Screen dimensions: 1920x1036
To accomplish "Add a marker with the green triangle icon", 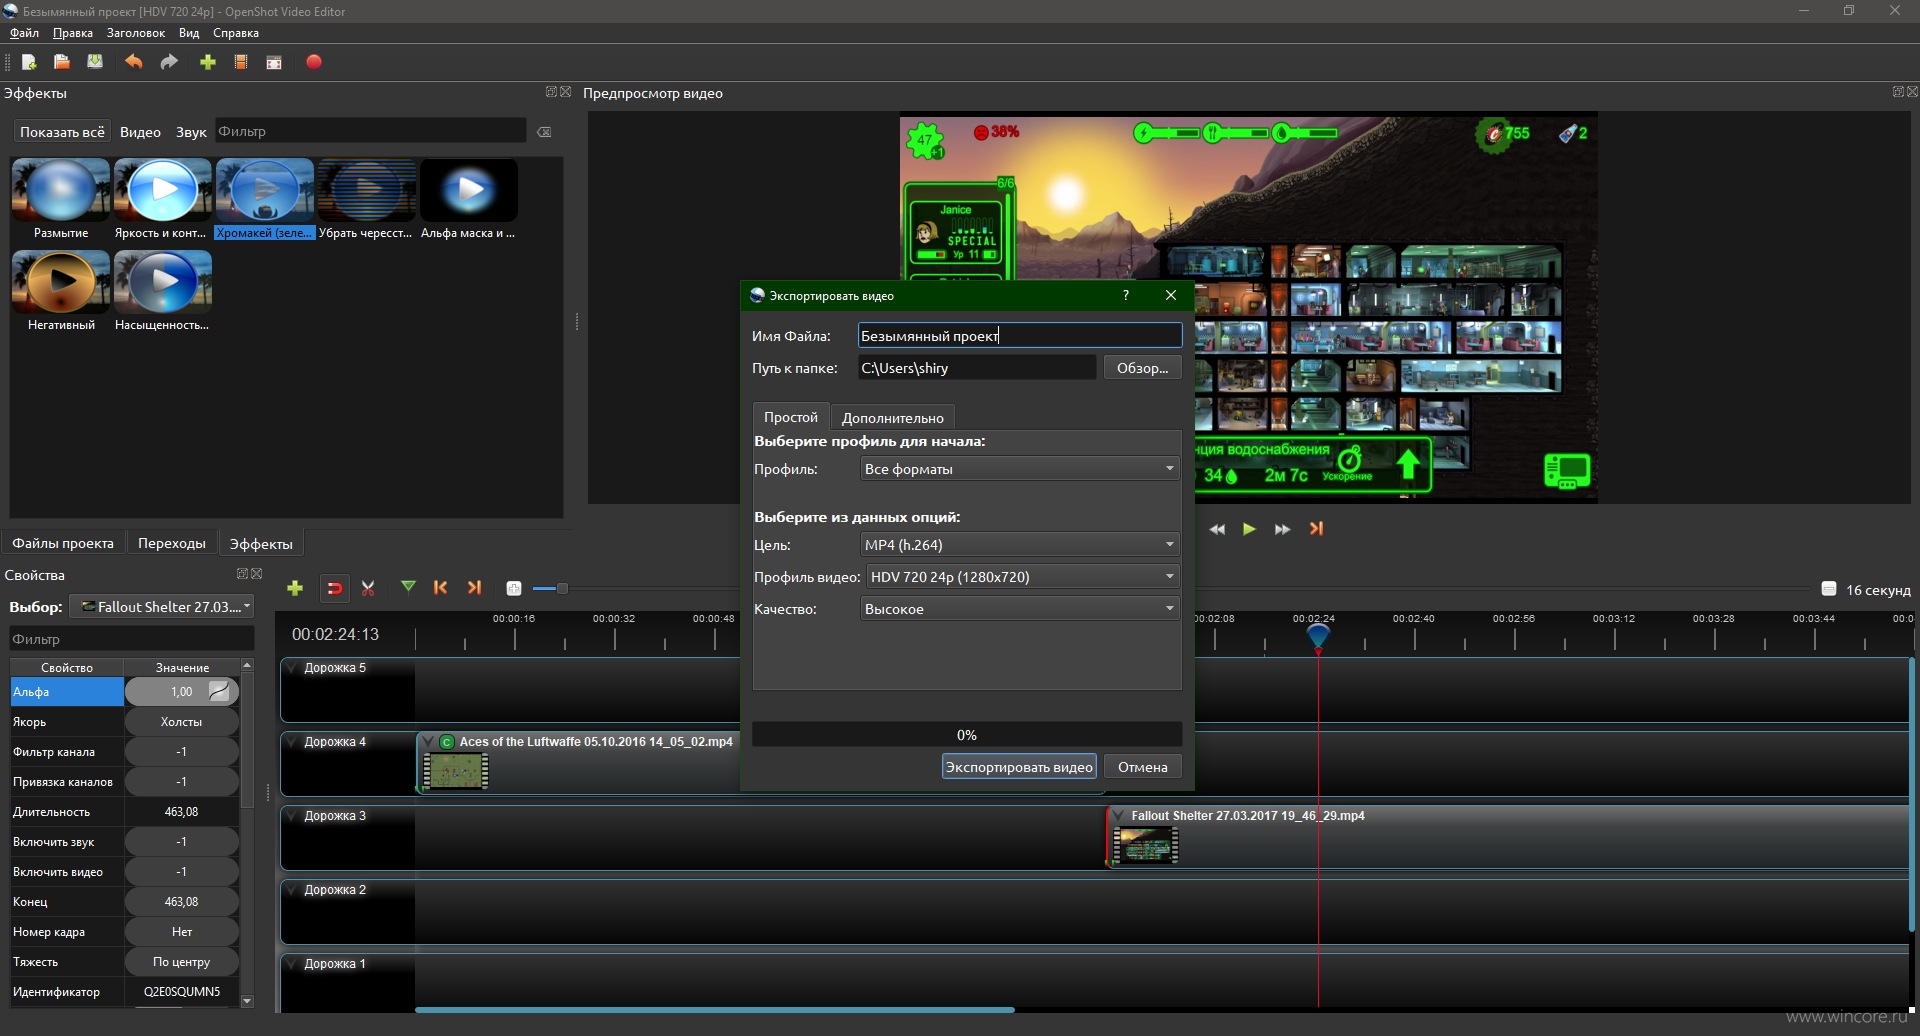I will click(x=408, y=587).
